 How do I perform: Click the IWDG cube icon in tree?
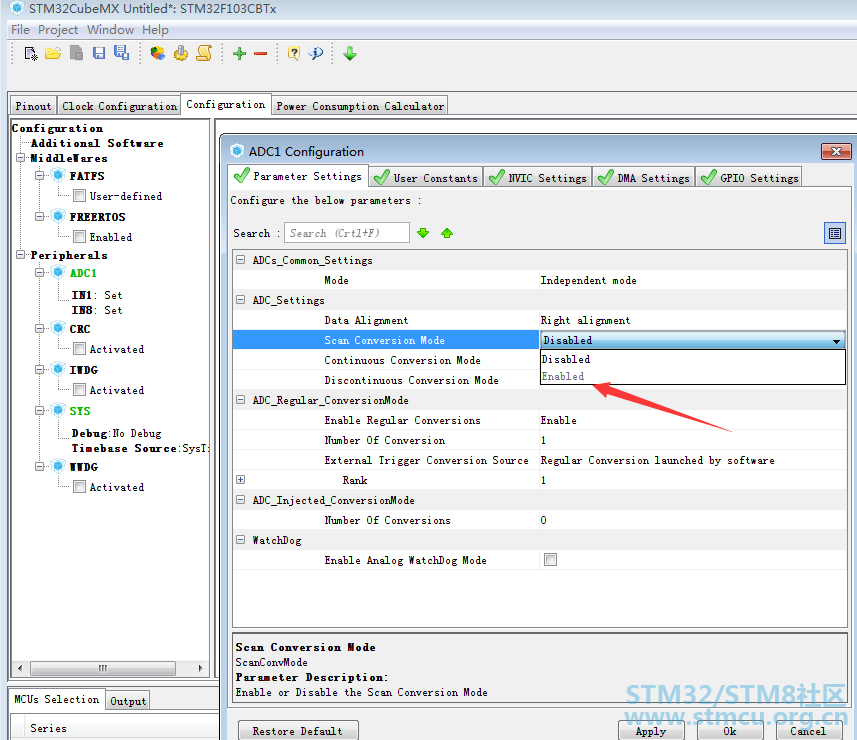[x=58, y=369]
